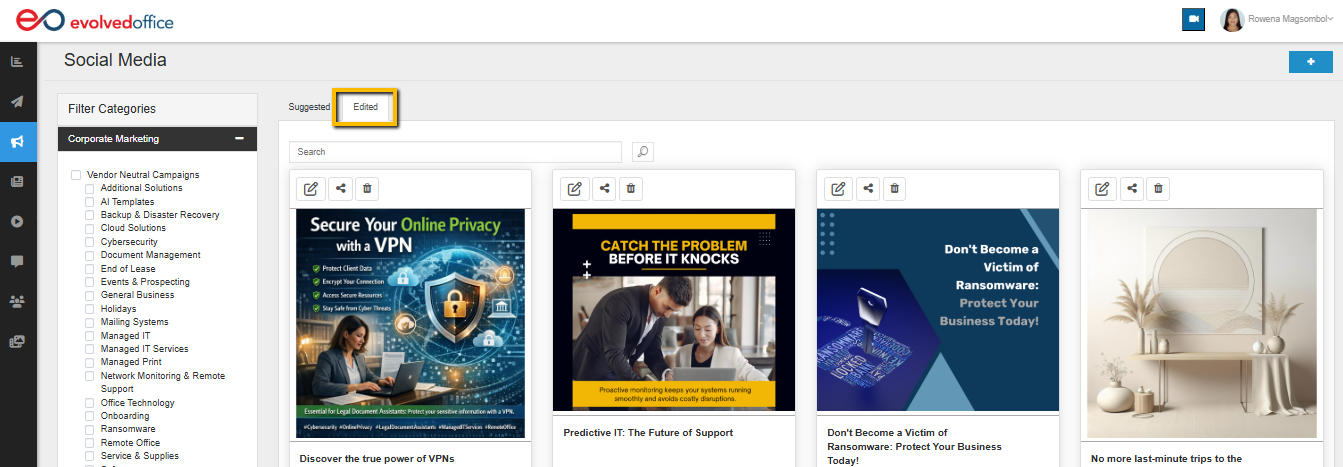Click the paper plane icon in left sidebar

point(17,101)
